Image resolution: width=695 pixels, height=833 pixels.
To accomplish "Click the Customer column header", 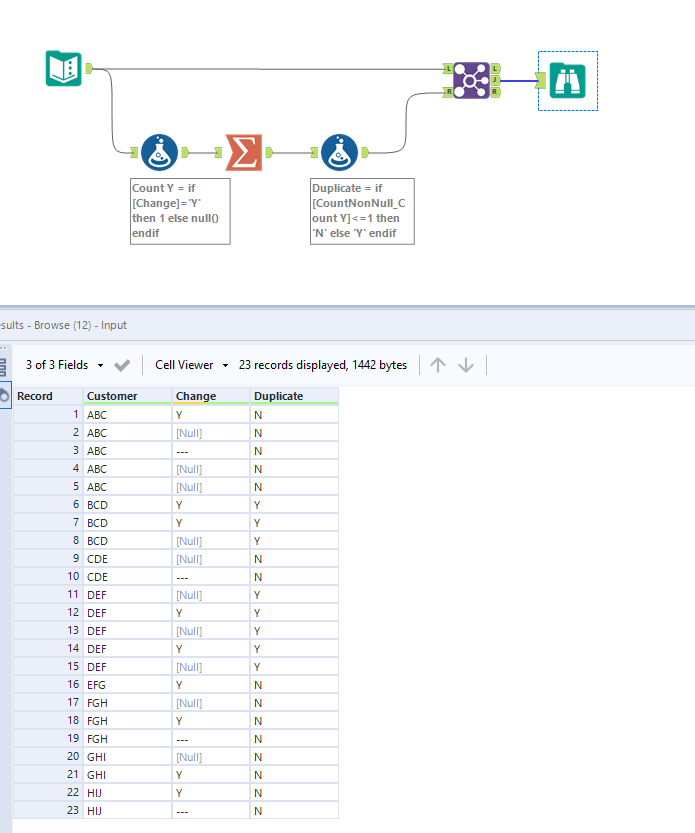I will click(112, 396).
